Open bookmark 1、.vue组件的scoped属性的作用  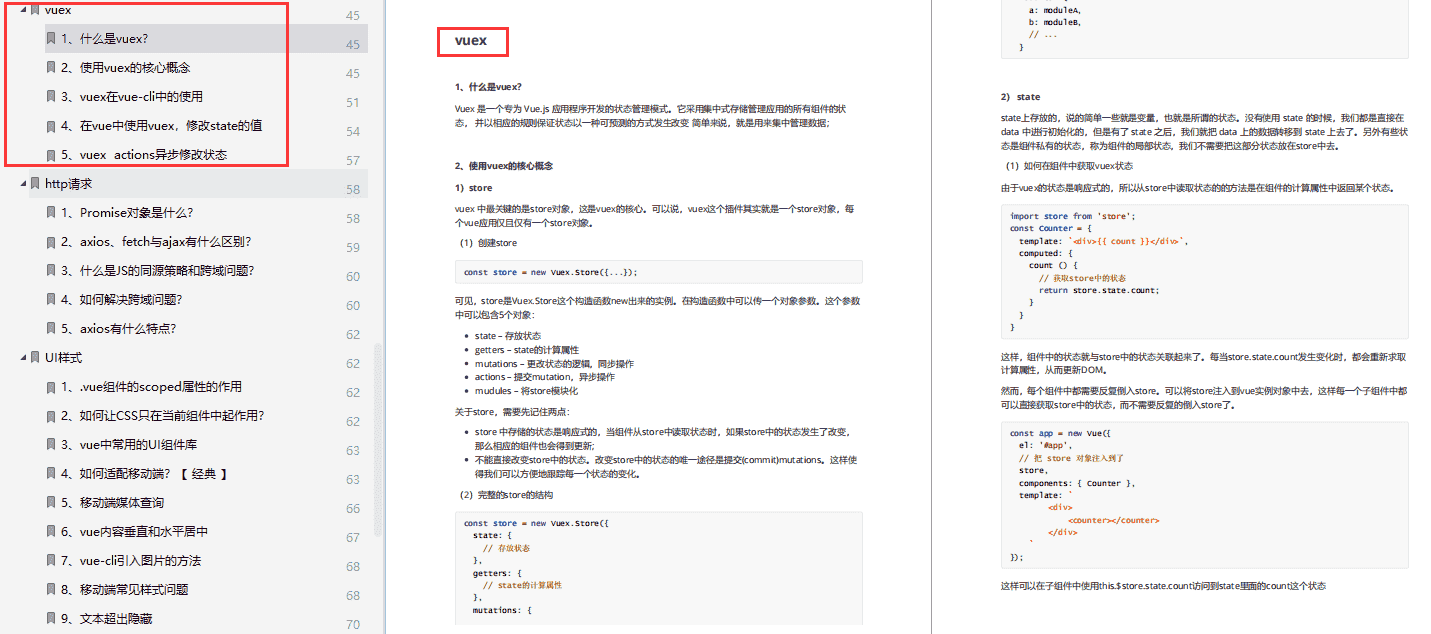(x=150, y=387)
